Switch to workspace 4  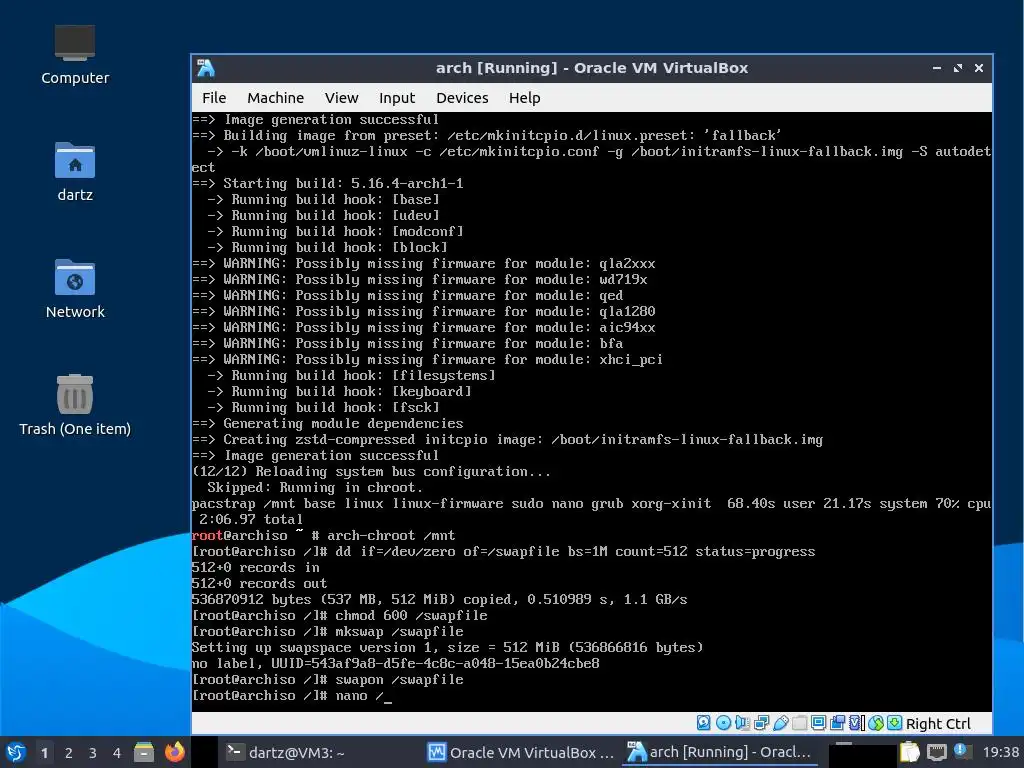(x=117, y=753)
